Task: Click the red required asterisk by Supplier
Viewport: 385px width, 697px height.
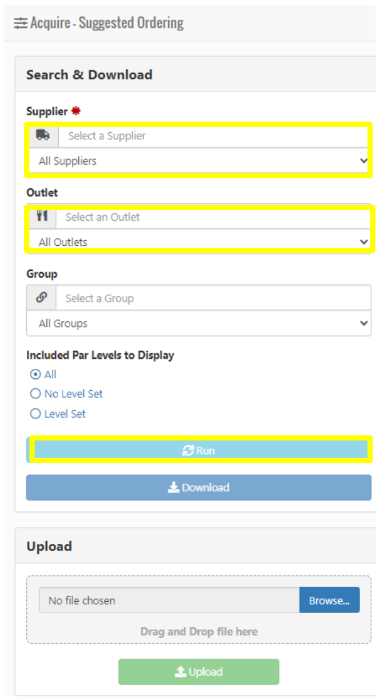Action: pyautogui.click(x=76, y=111)
